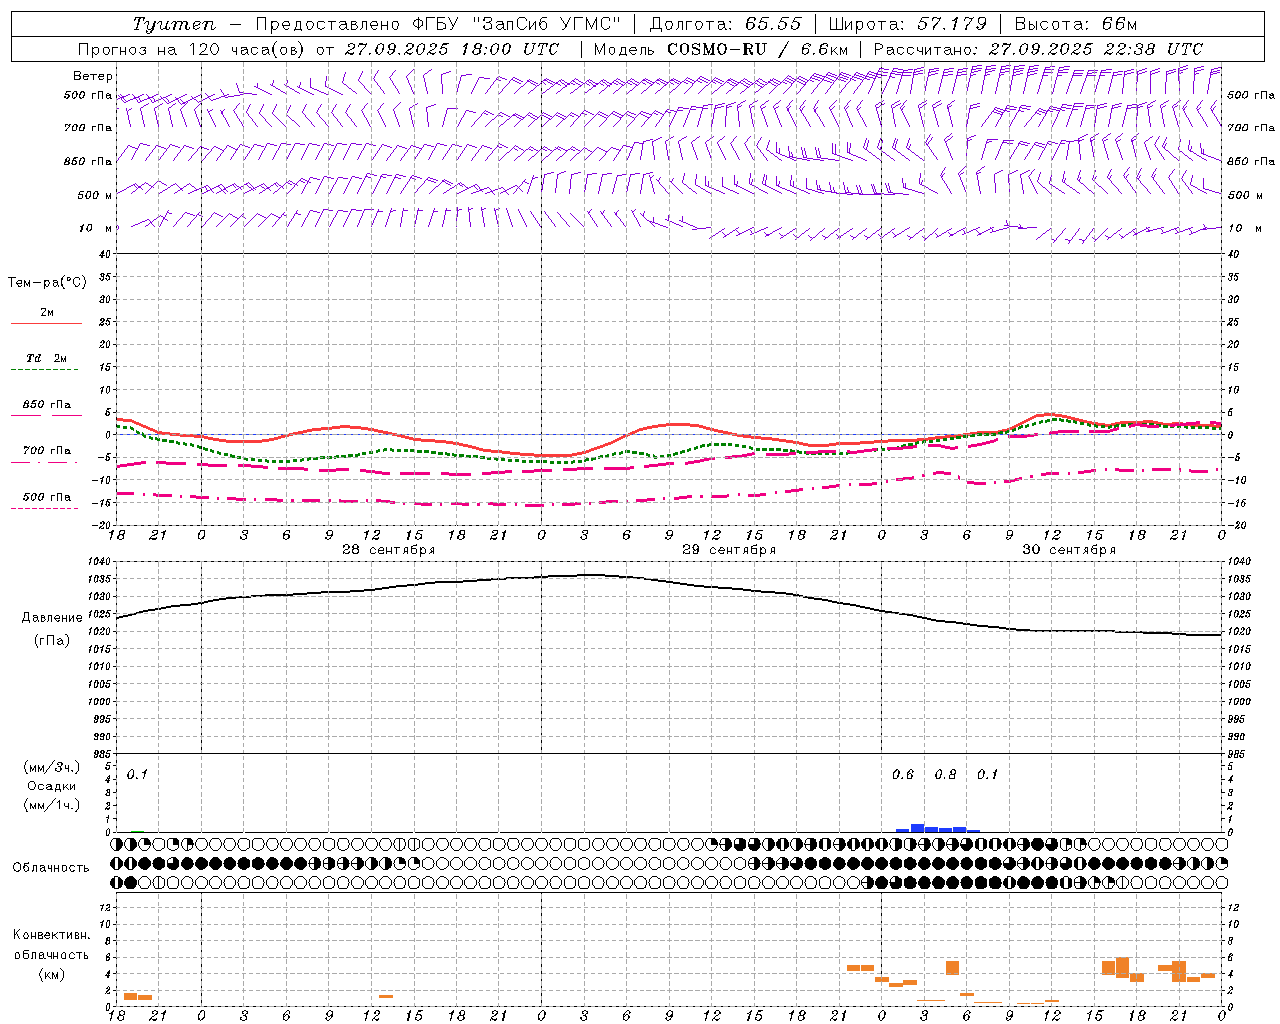Click the "Конвективн." convective cloud label
Viewport: 1280px width, 1024px height.
(51, 935)
